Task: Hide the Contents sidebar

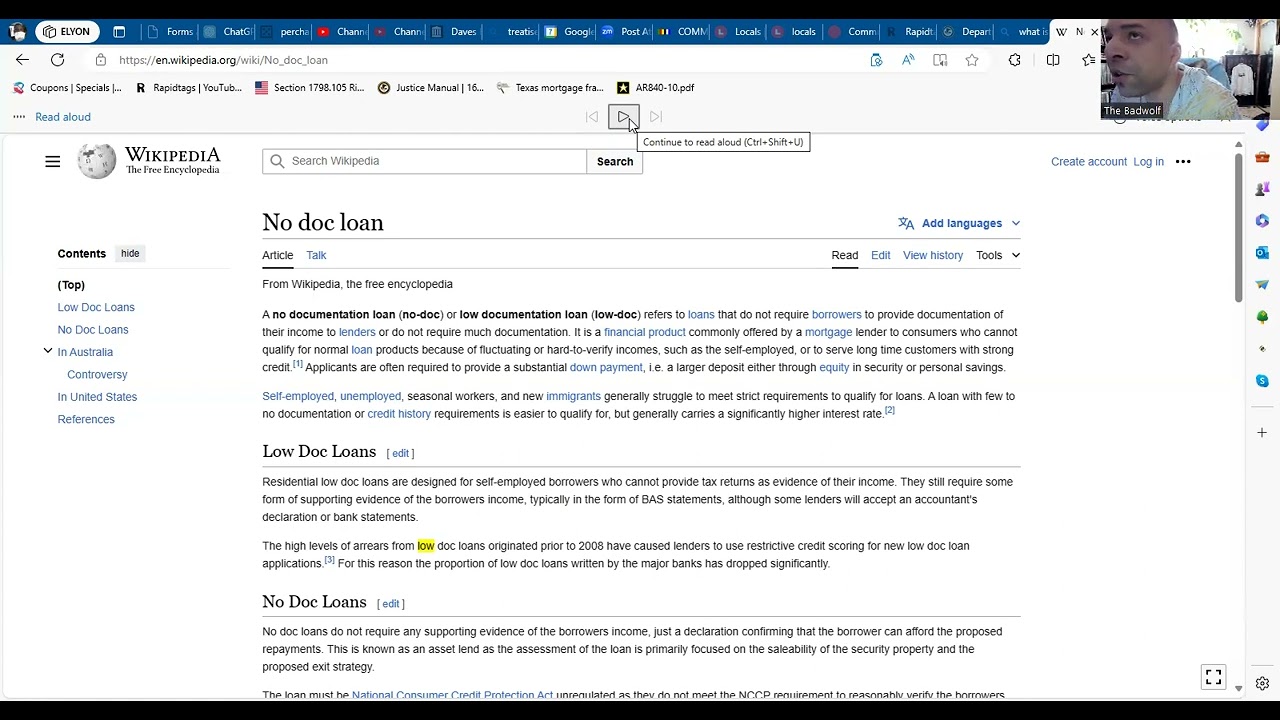Action: pyautogui.click(x=130, y=253)
